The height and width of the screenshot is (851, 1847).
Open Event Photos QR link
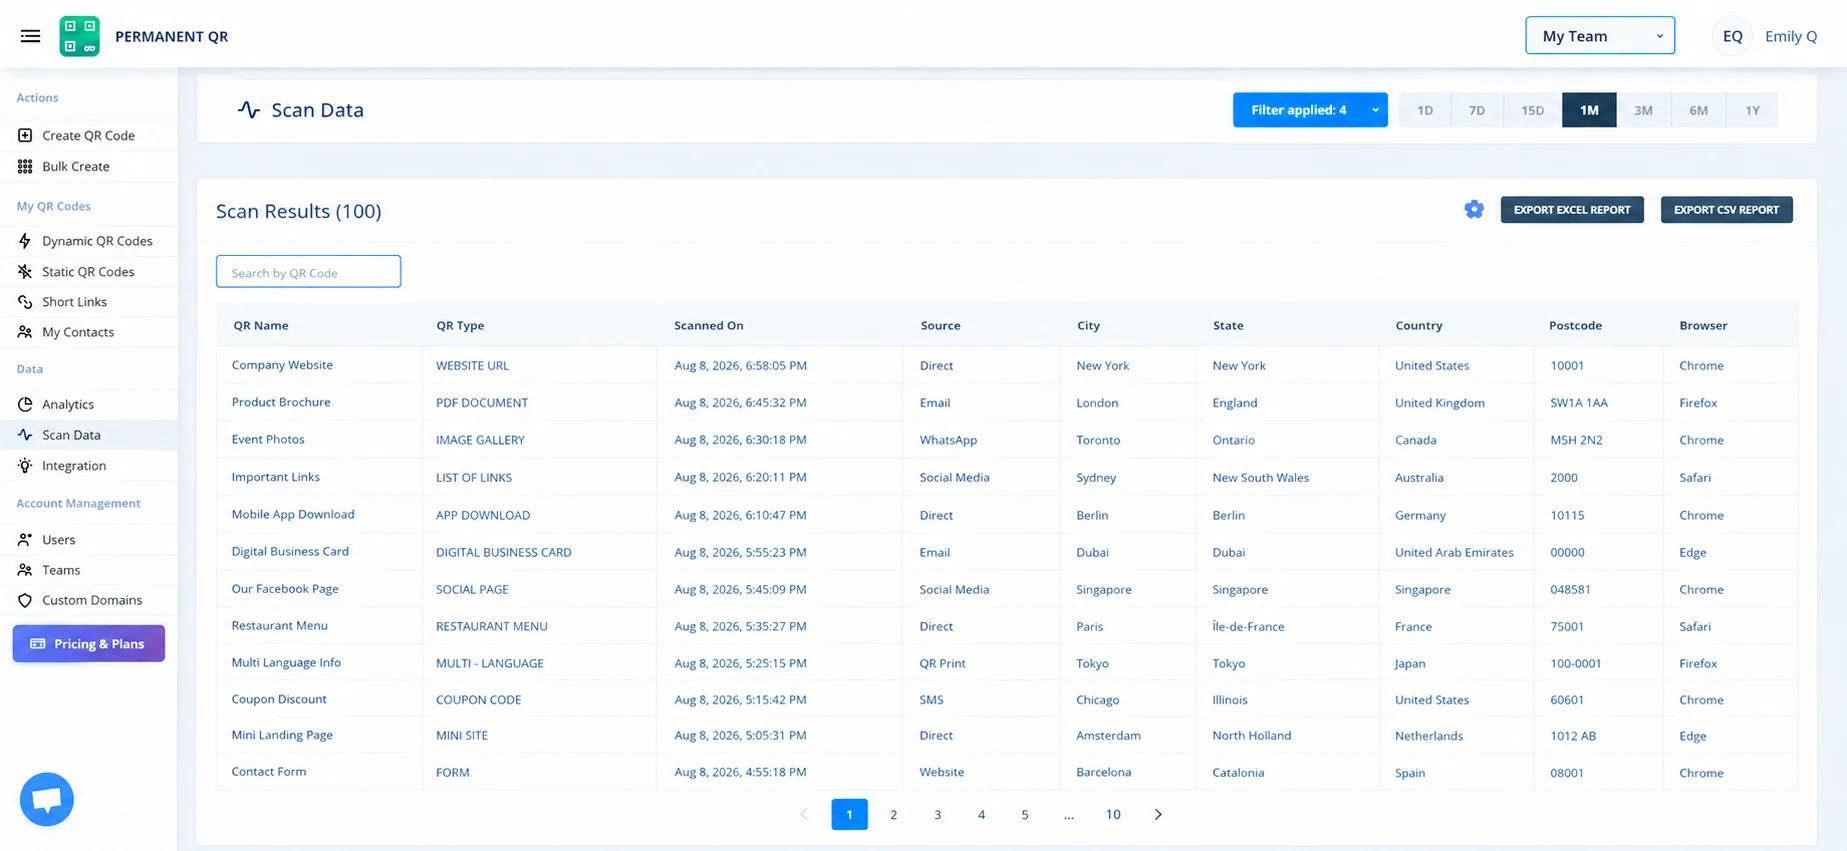[268, 439]
